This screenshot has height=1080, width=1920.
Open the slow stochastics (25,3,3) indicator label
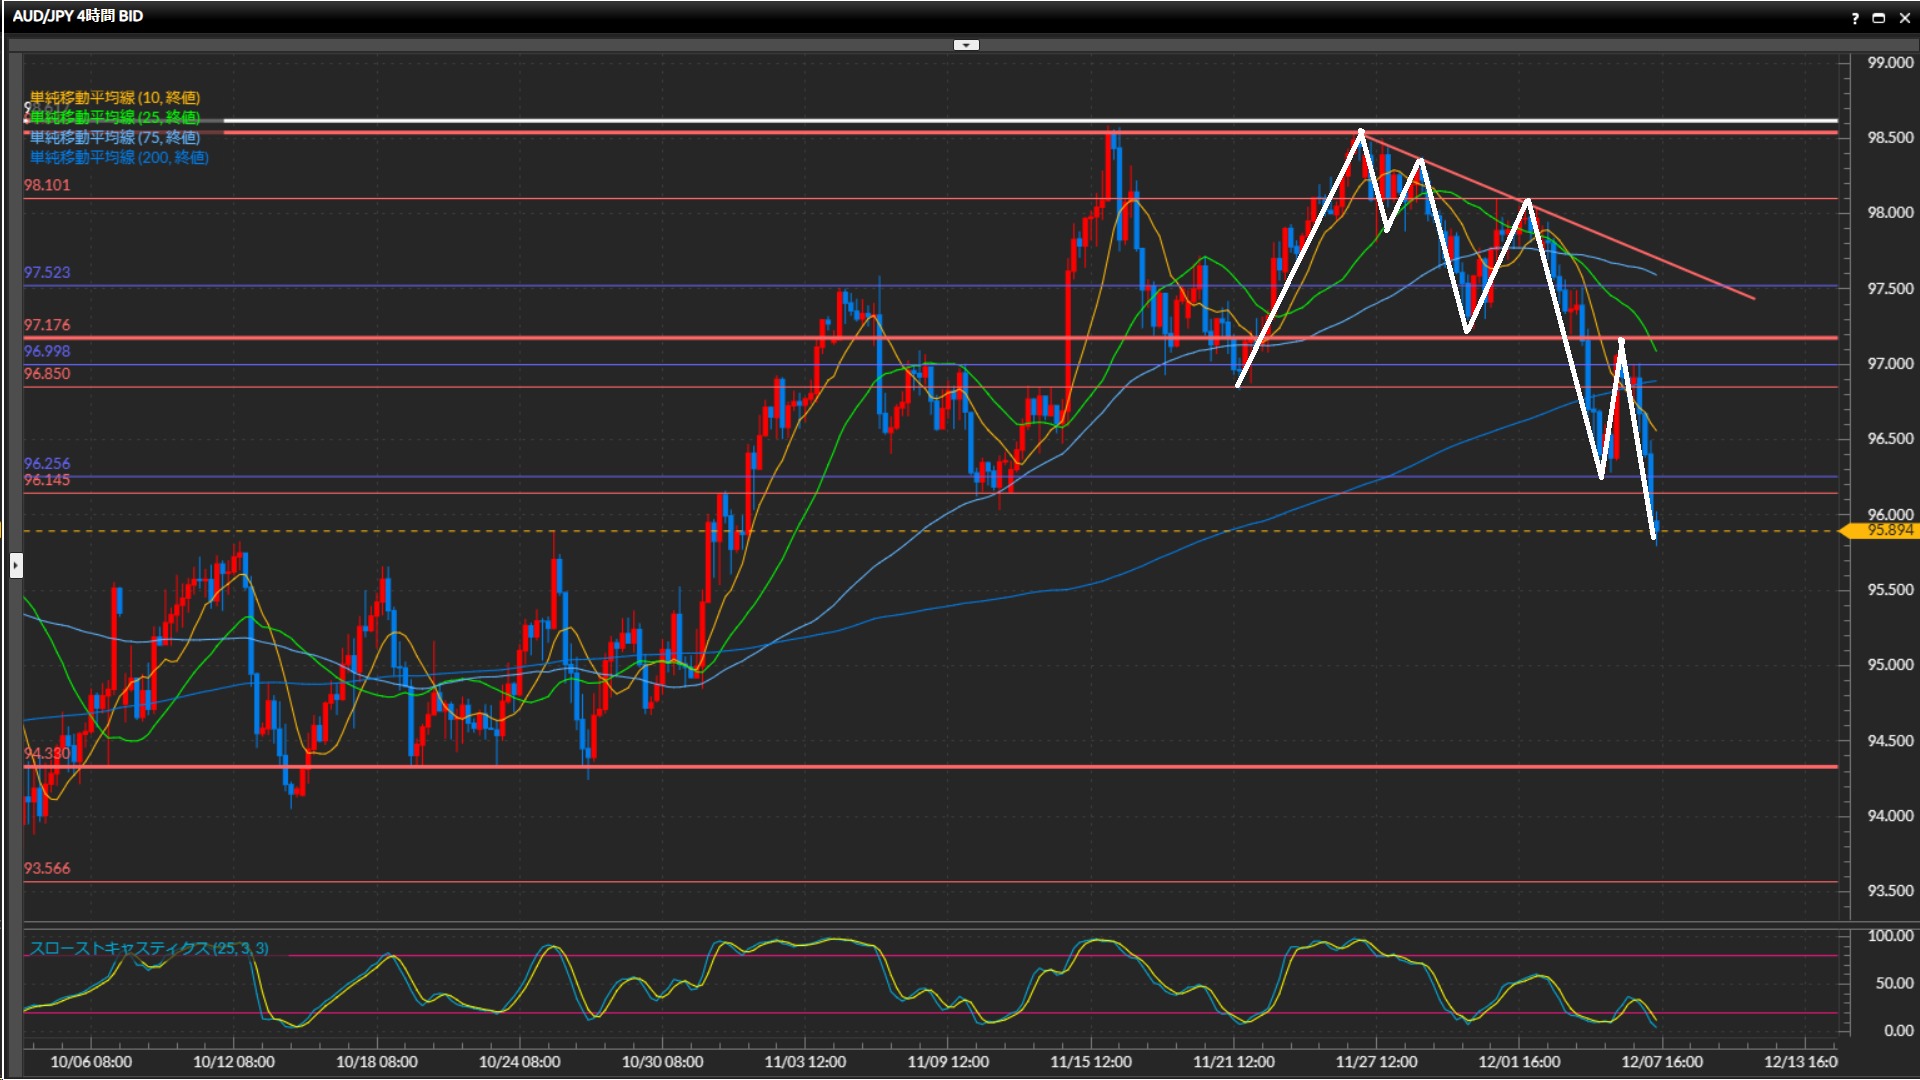[x=149, y=948]
